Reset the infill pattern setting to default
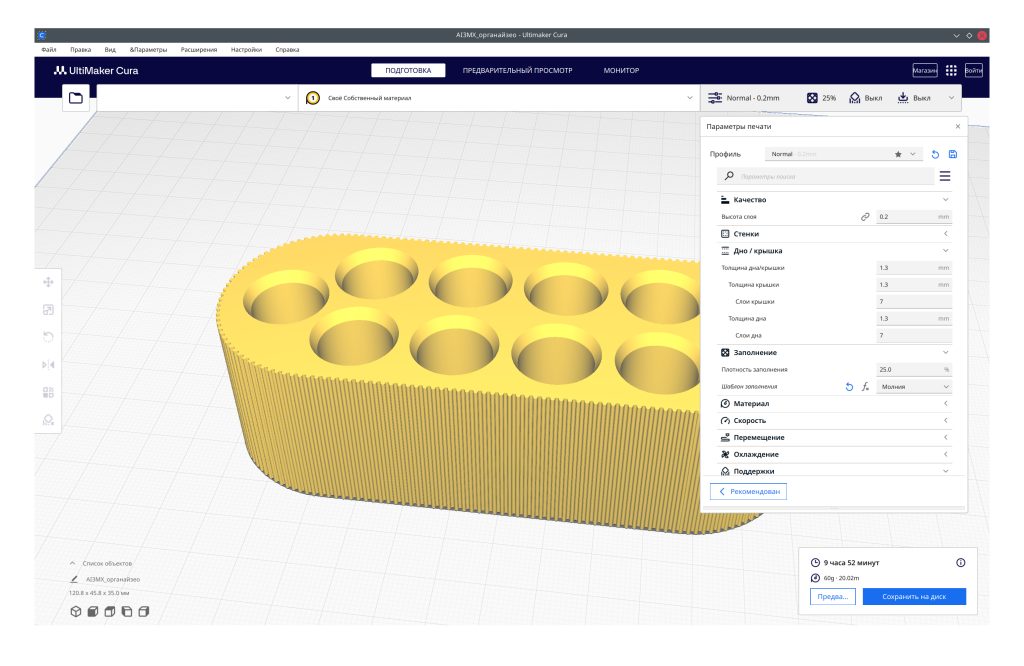This screenshot has height=666, width=1024. click(850, 386)
